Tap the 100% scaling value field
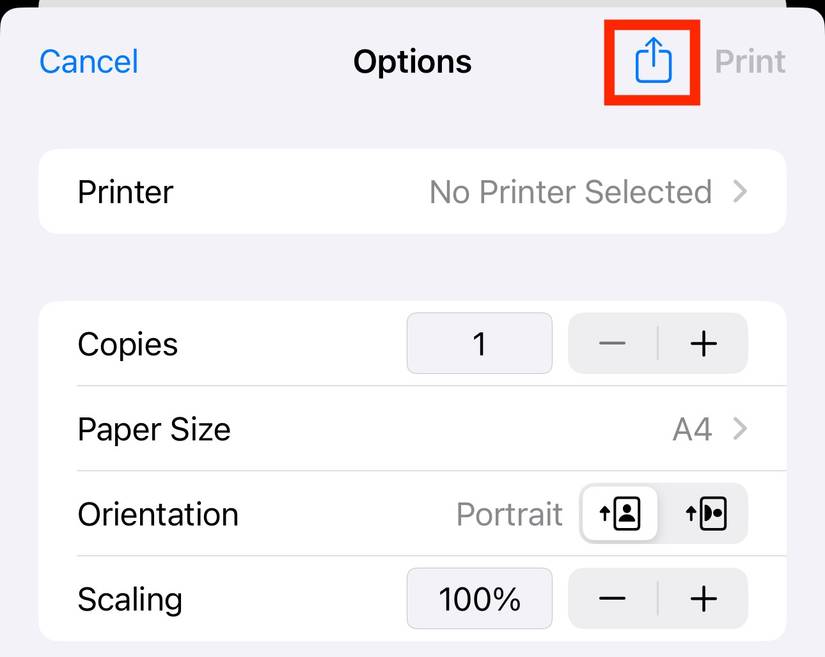The width and height of the screenshot is (825, 657). tap(479, 599)
